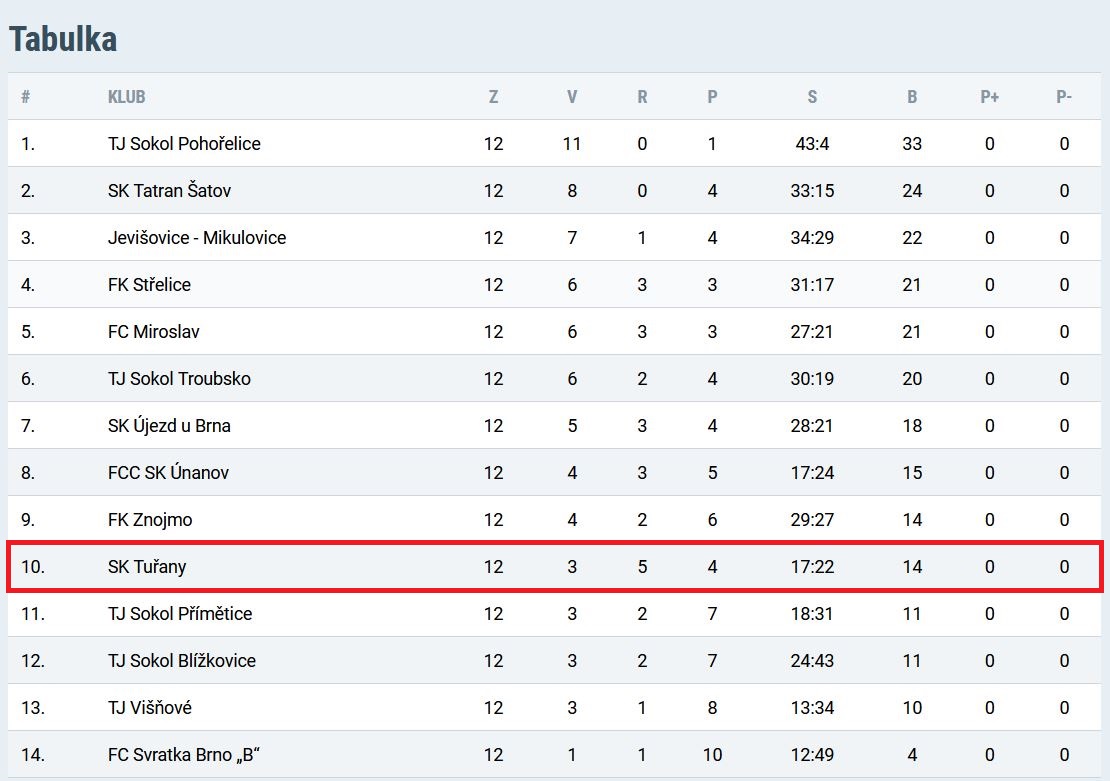
Task: Select TJ Sokol Troubsko team
Action: [x=179, y=379]
